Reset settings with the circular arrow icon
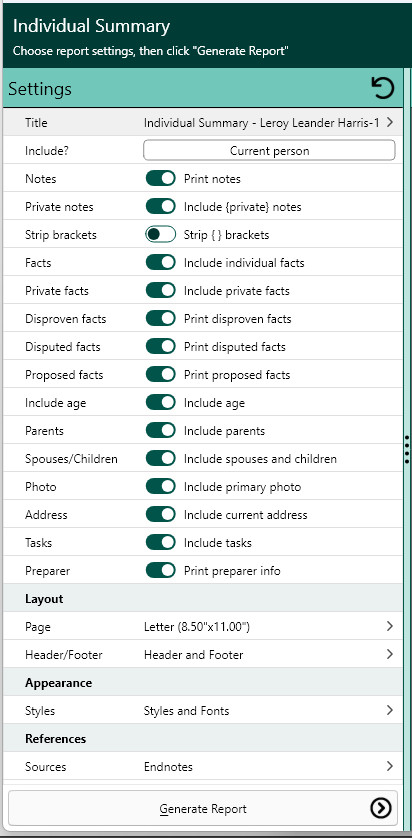This screenshot has width=412, height=838. click(383, 88)
